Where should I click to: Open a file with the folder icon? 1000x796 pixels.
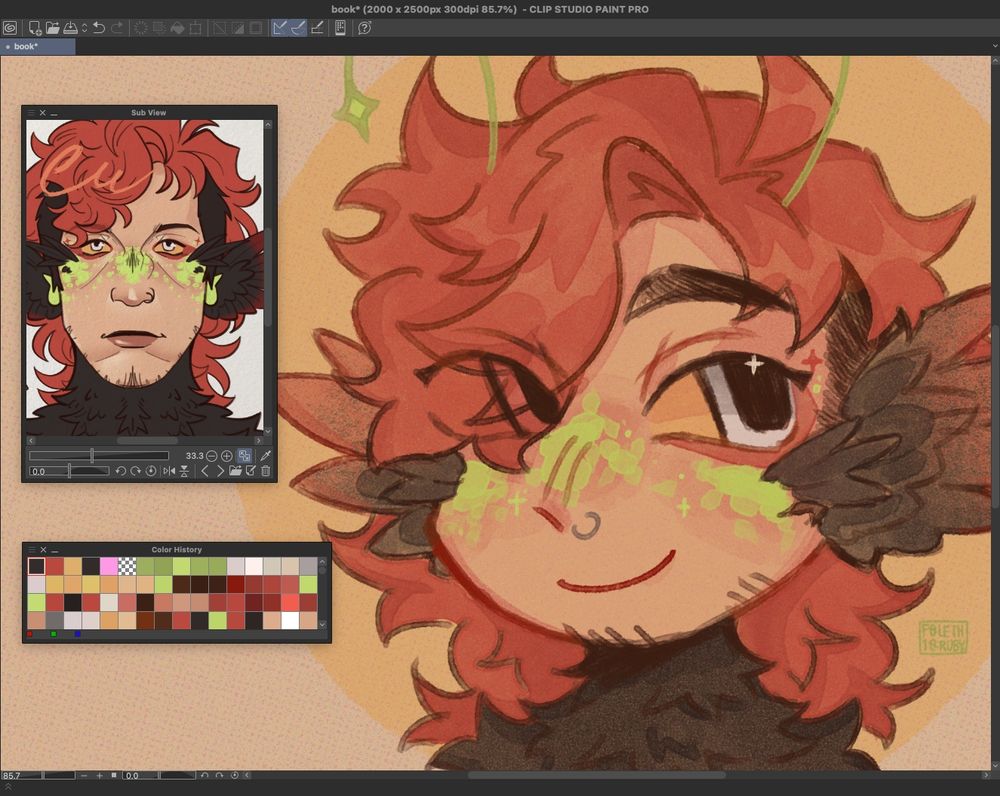point(52,28)
